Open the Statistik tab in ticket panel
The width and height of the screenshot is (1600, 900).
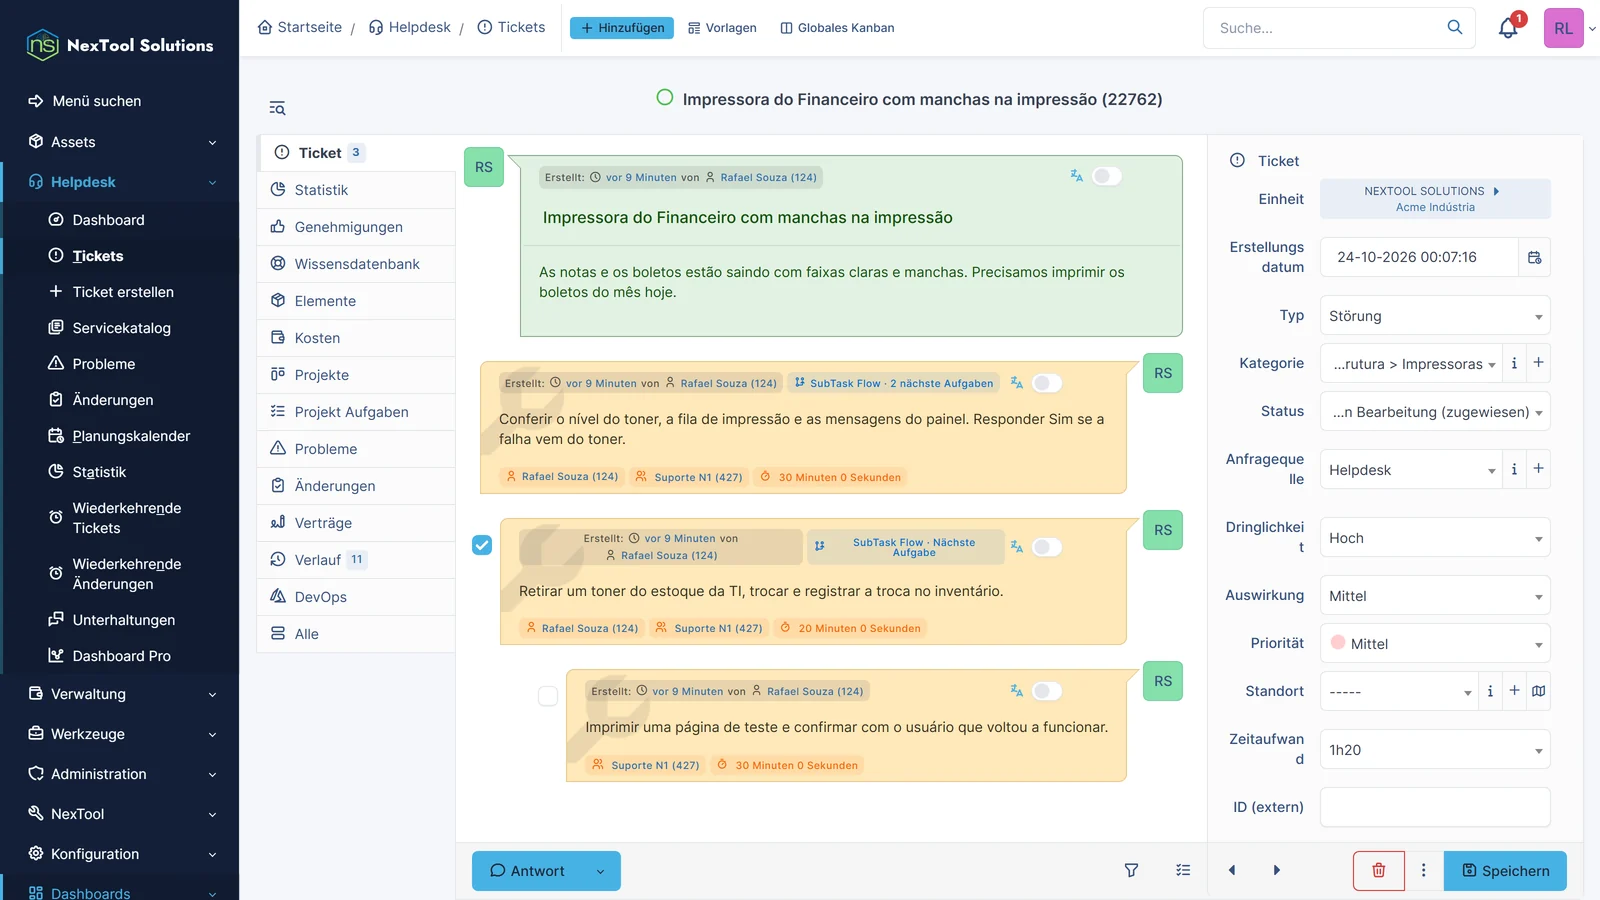coord(356,190)
